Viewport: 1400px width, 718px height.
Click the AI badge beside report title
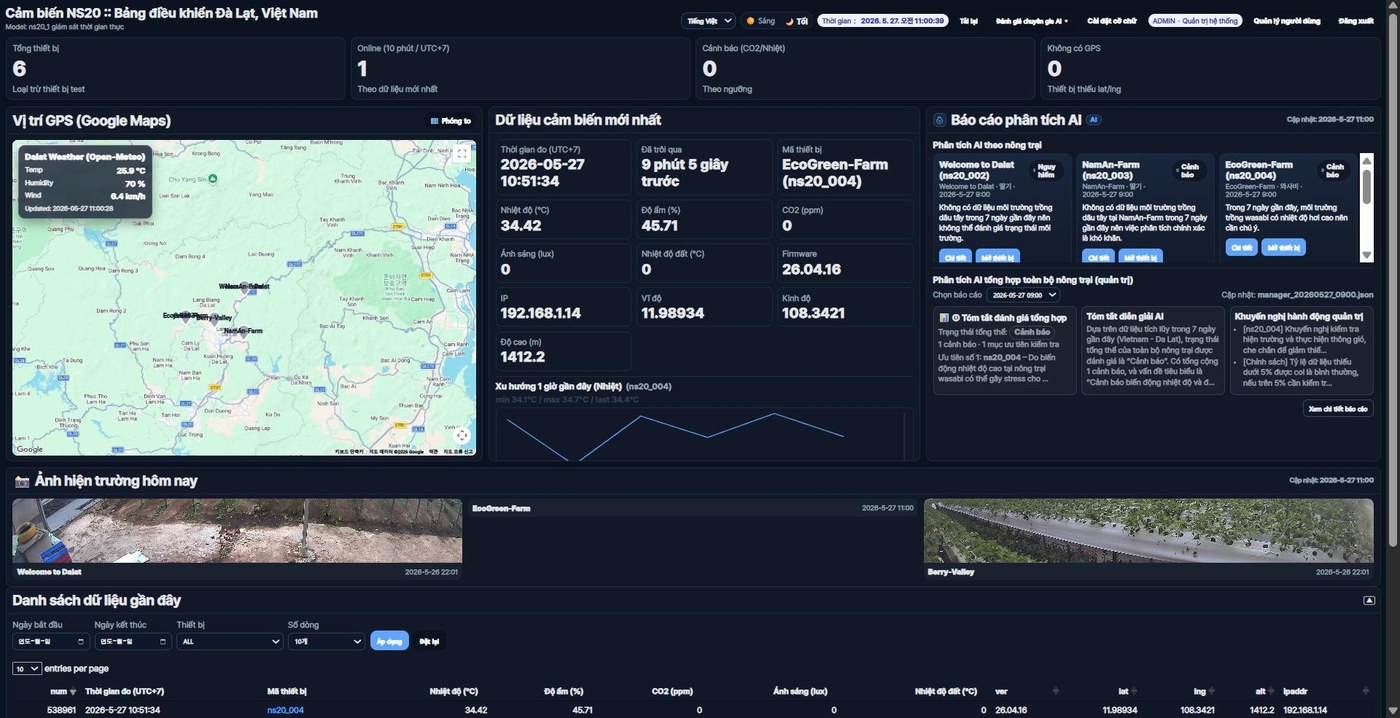(1094, 120)
